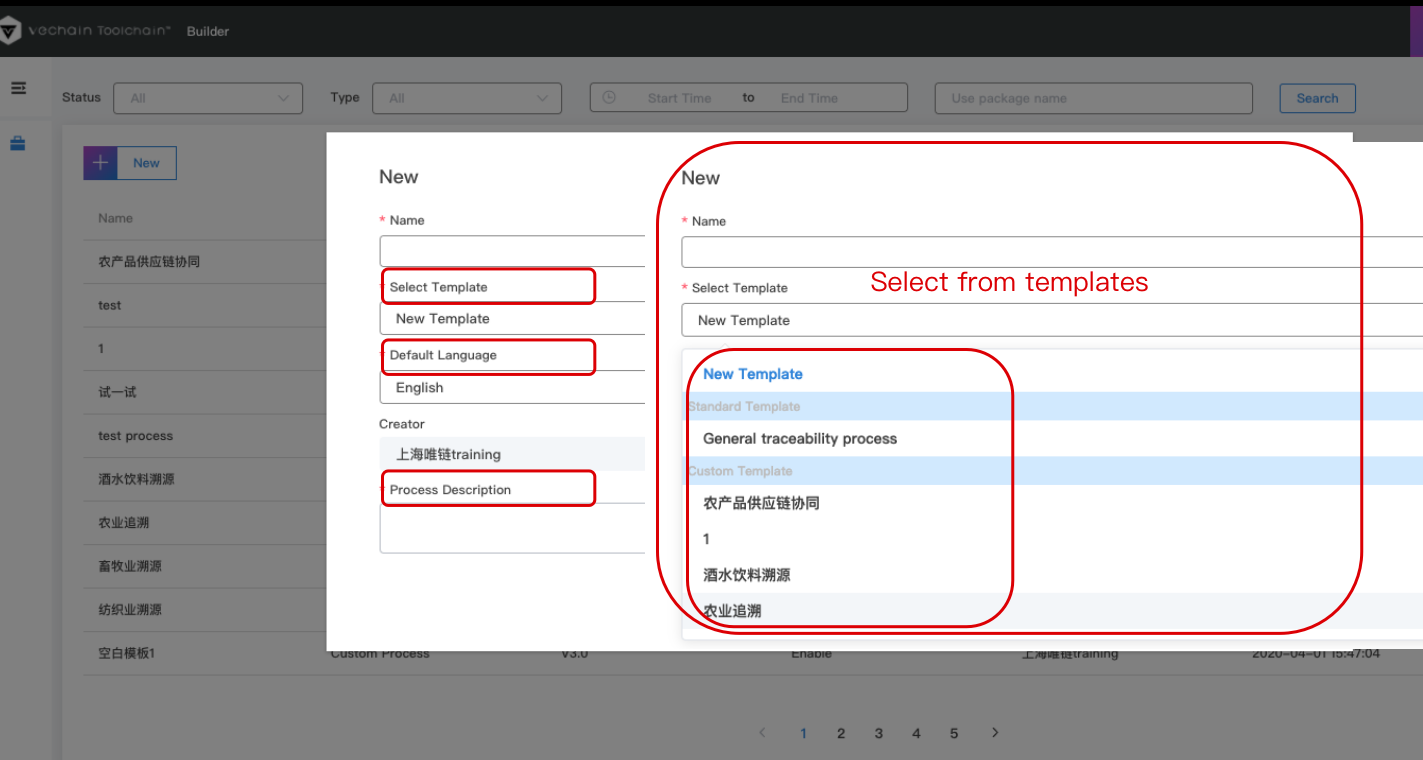
Task: Click the Name input in left dialog
Action: (512, 251)
